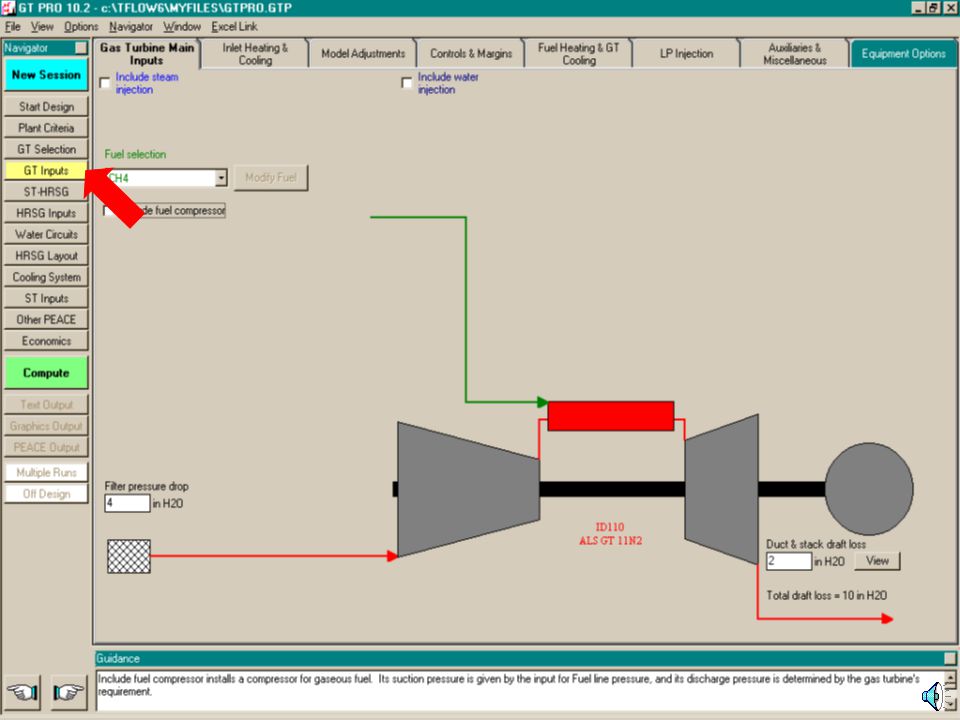
Task: Toggle the Guidance panel square button
Action: (x=950, y=658)
